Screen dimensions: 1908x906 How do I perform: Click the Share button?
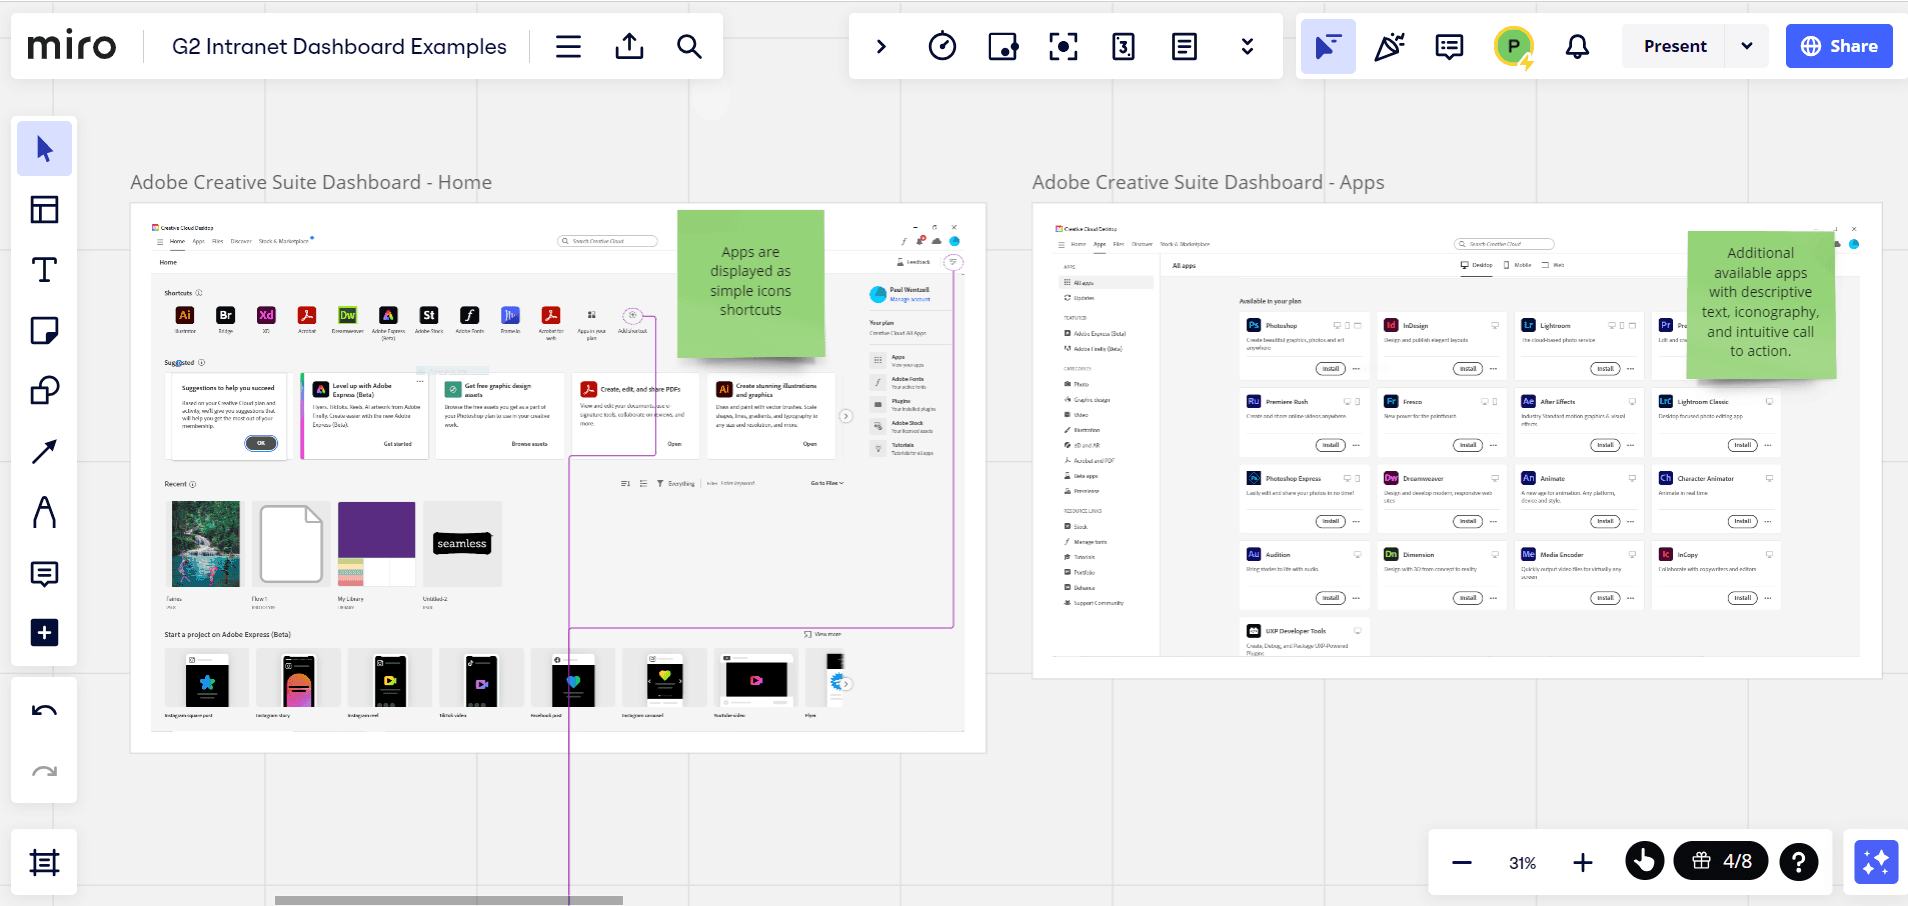click(1839, 46)
